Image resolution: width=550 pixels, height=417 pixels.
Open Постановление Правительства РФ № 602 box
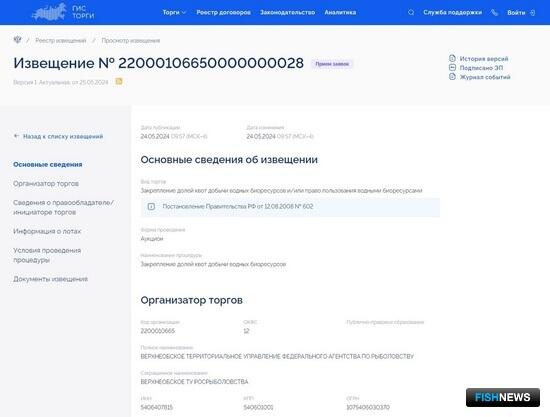290,207
